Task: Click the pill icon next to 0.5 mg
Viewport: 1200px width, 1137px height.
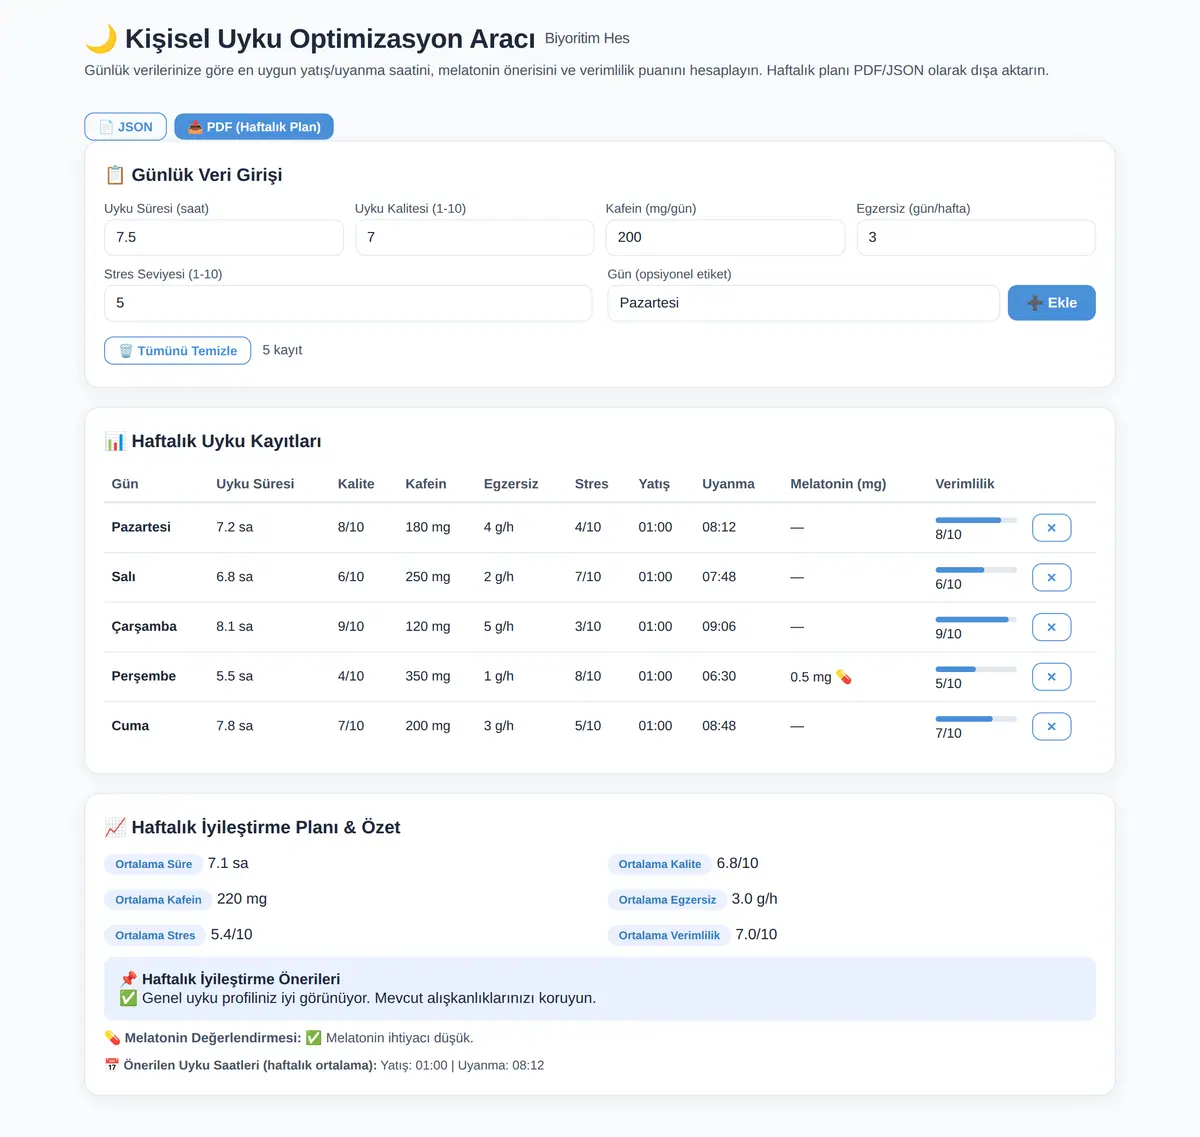Action: 844,677
